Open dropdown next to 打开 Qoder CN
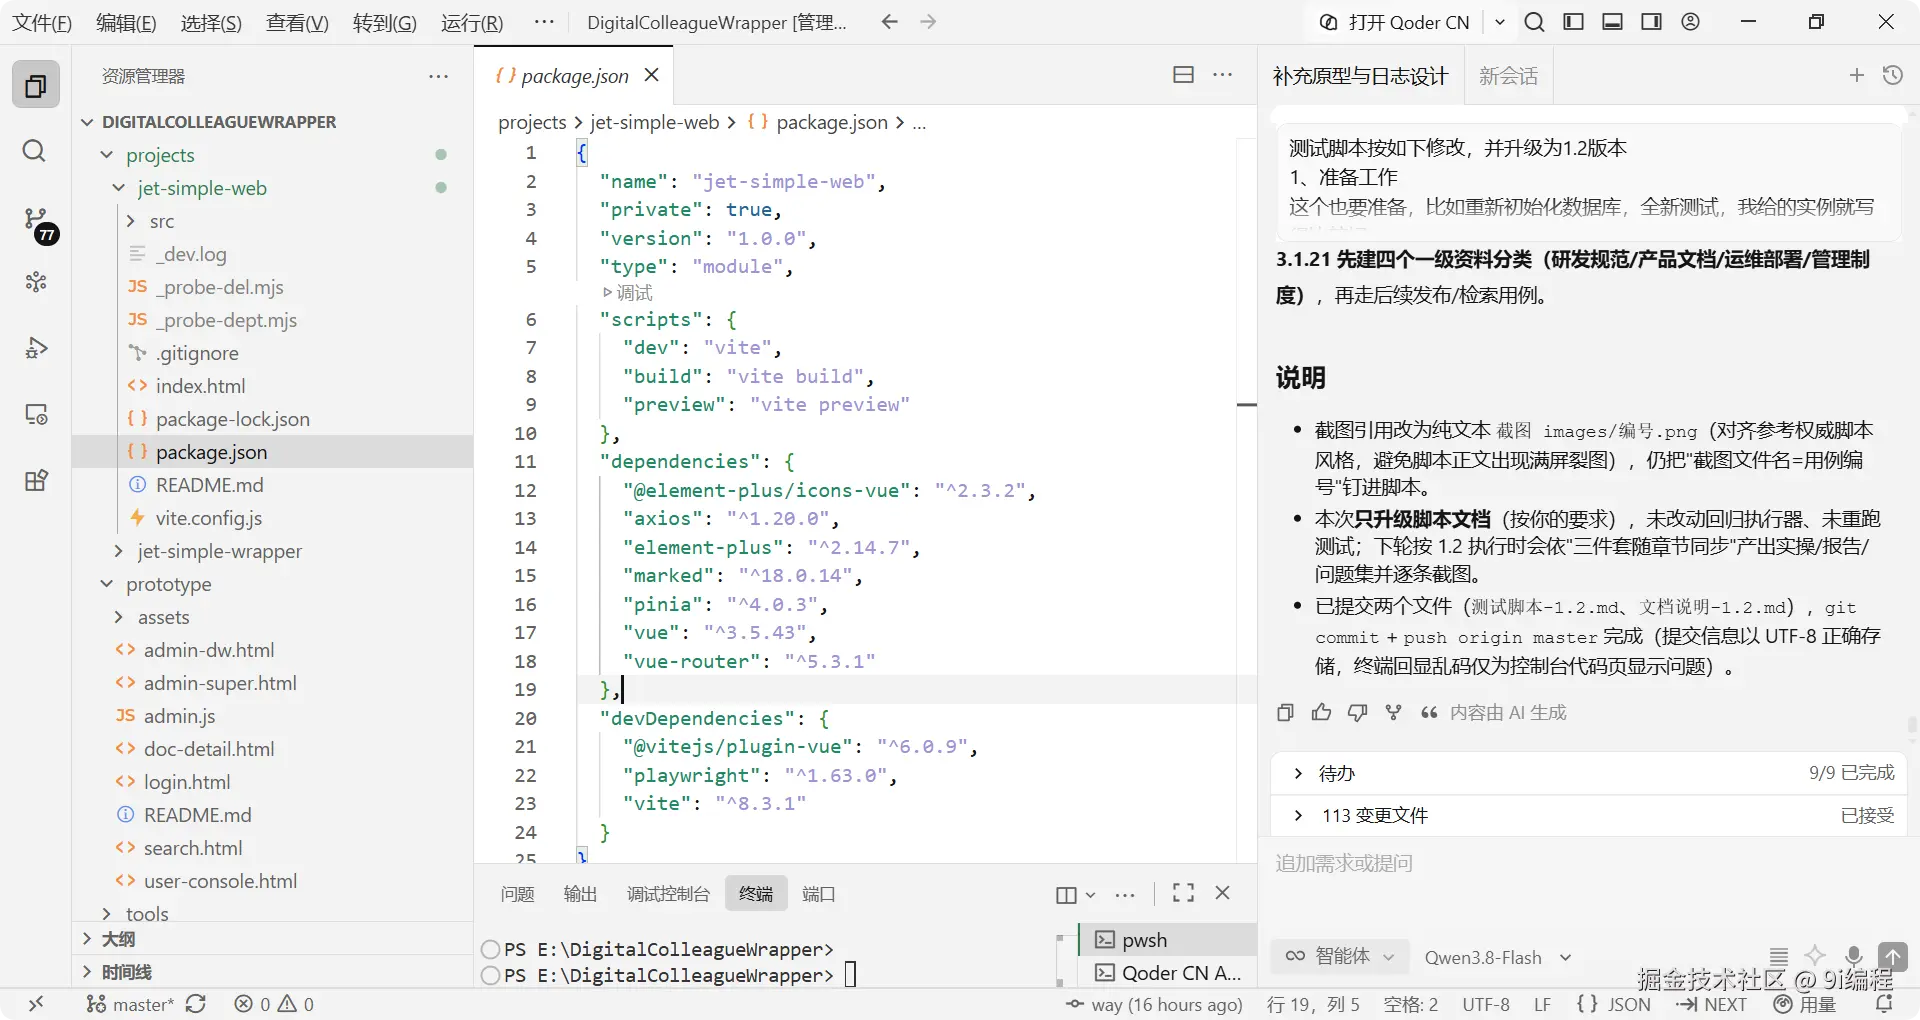 (1500, 22)
